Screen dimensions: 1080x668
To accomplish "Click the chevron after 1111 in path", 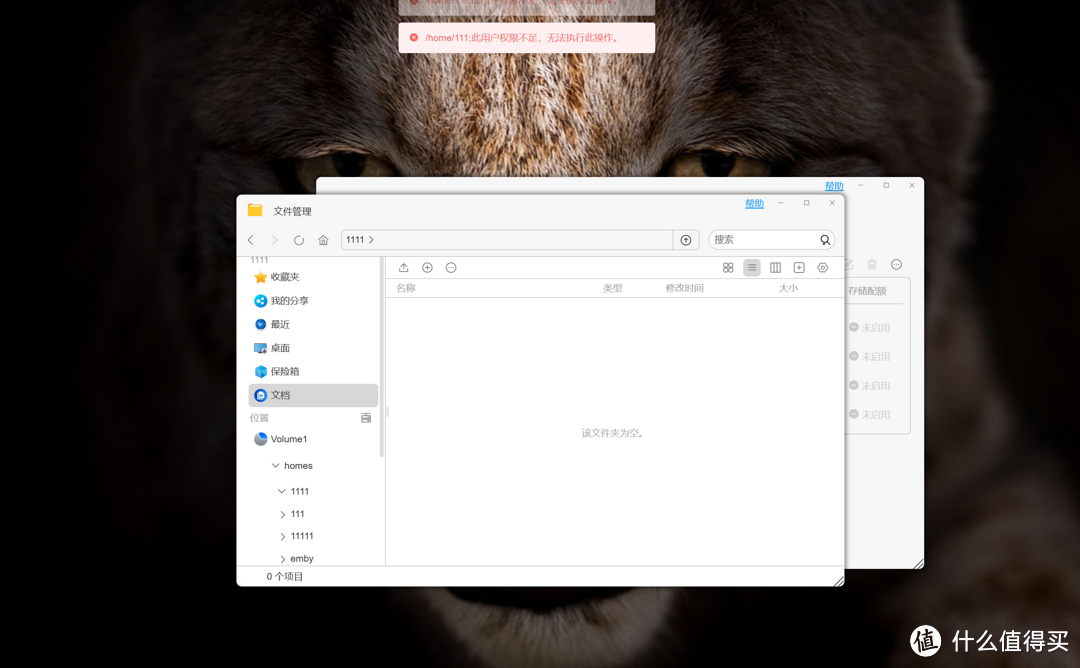I will (371, 240).
